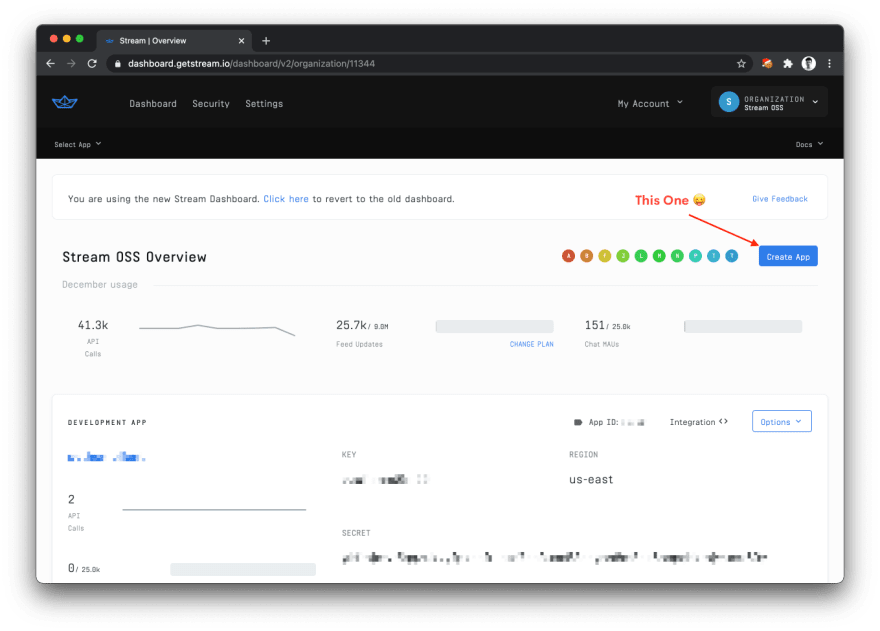Click the Stream boat logo
Viewport: 880px width, 631px height.
65,102
